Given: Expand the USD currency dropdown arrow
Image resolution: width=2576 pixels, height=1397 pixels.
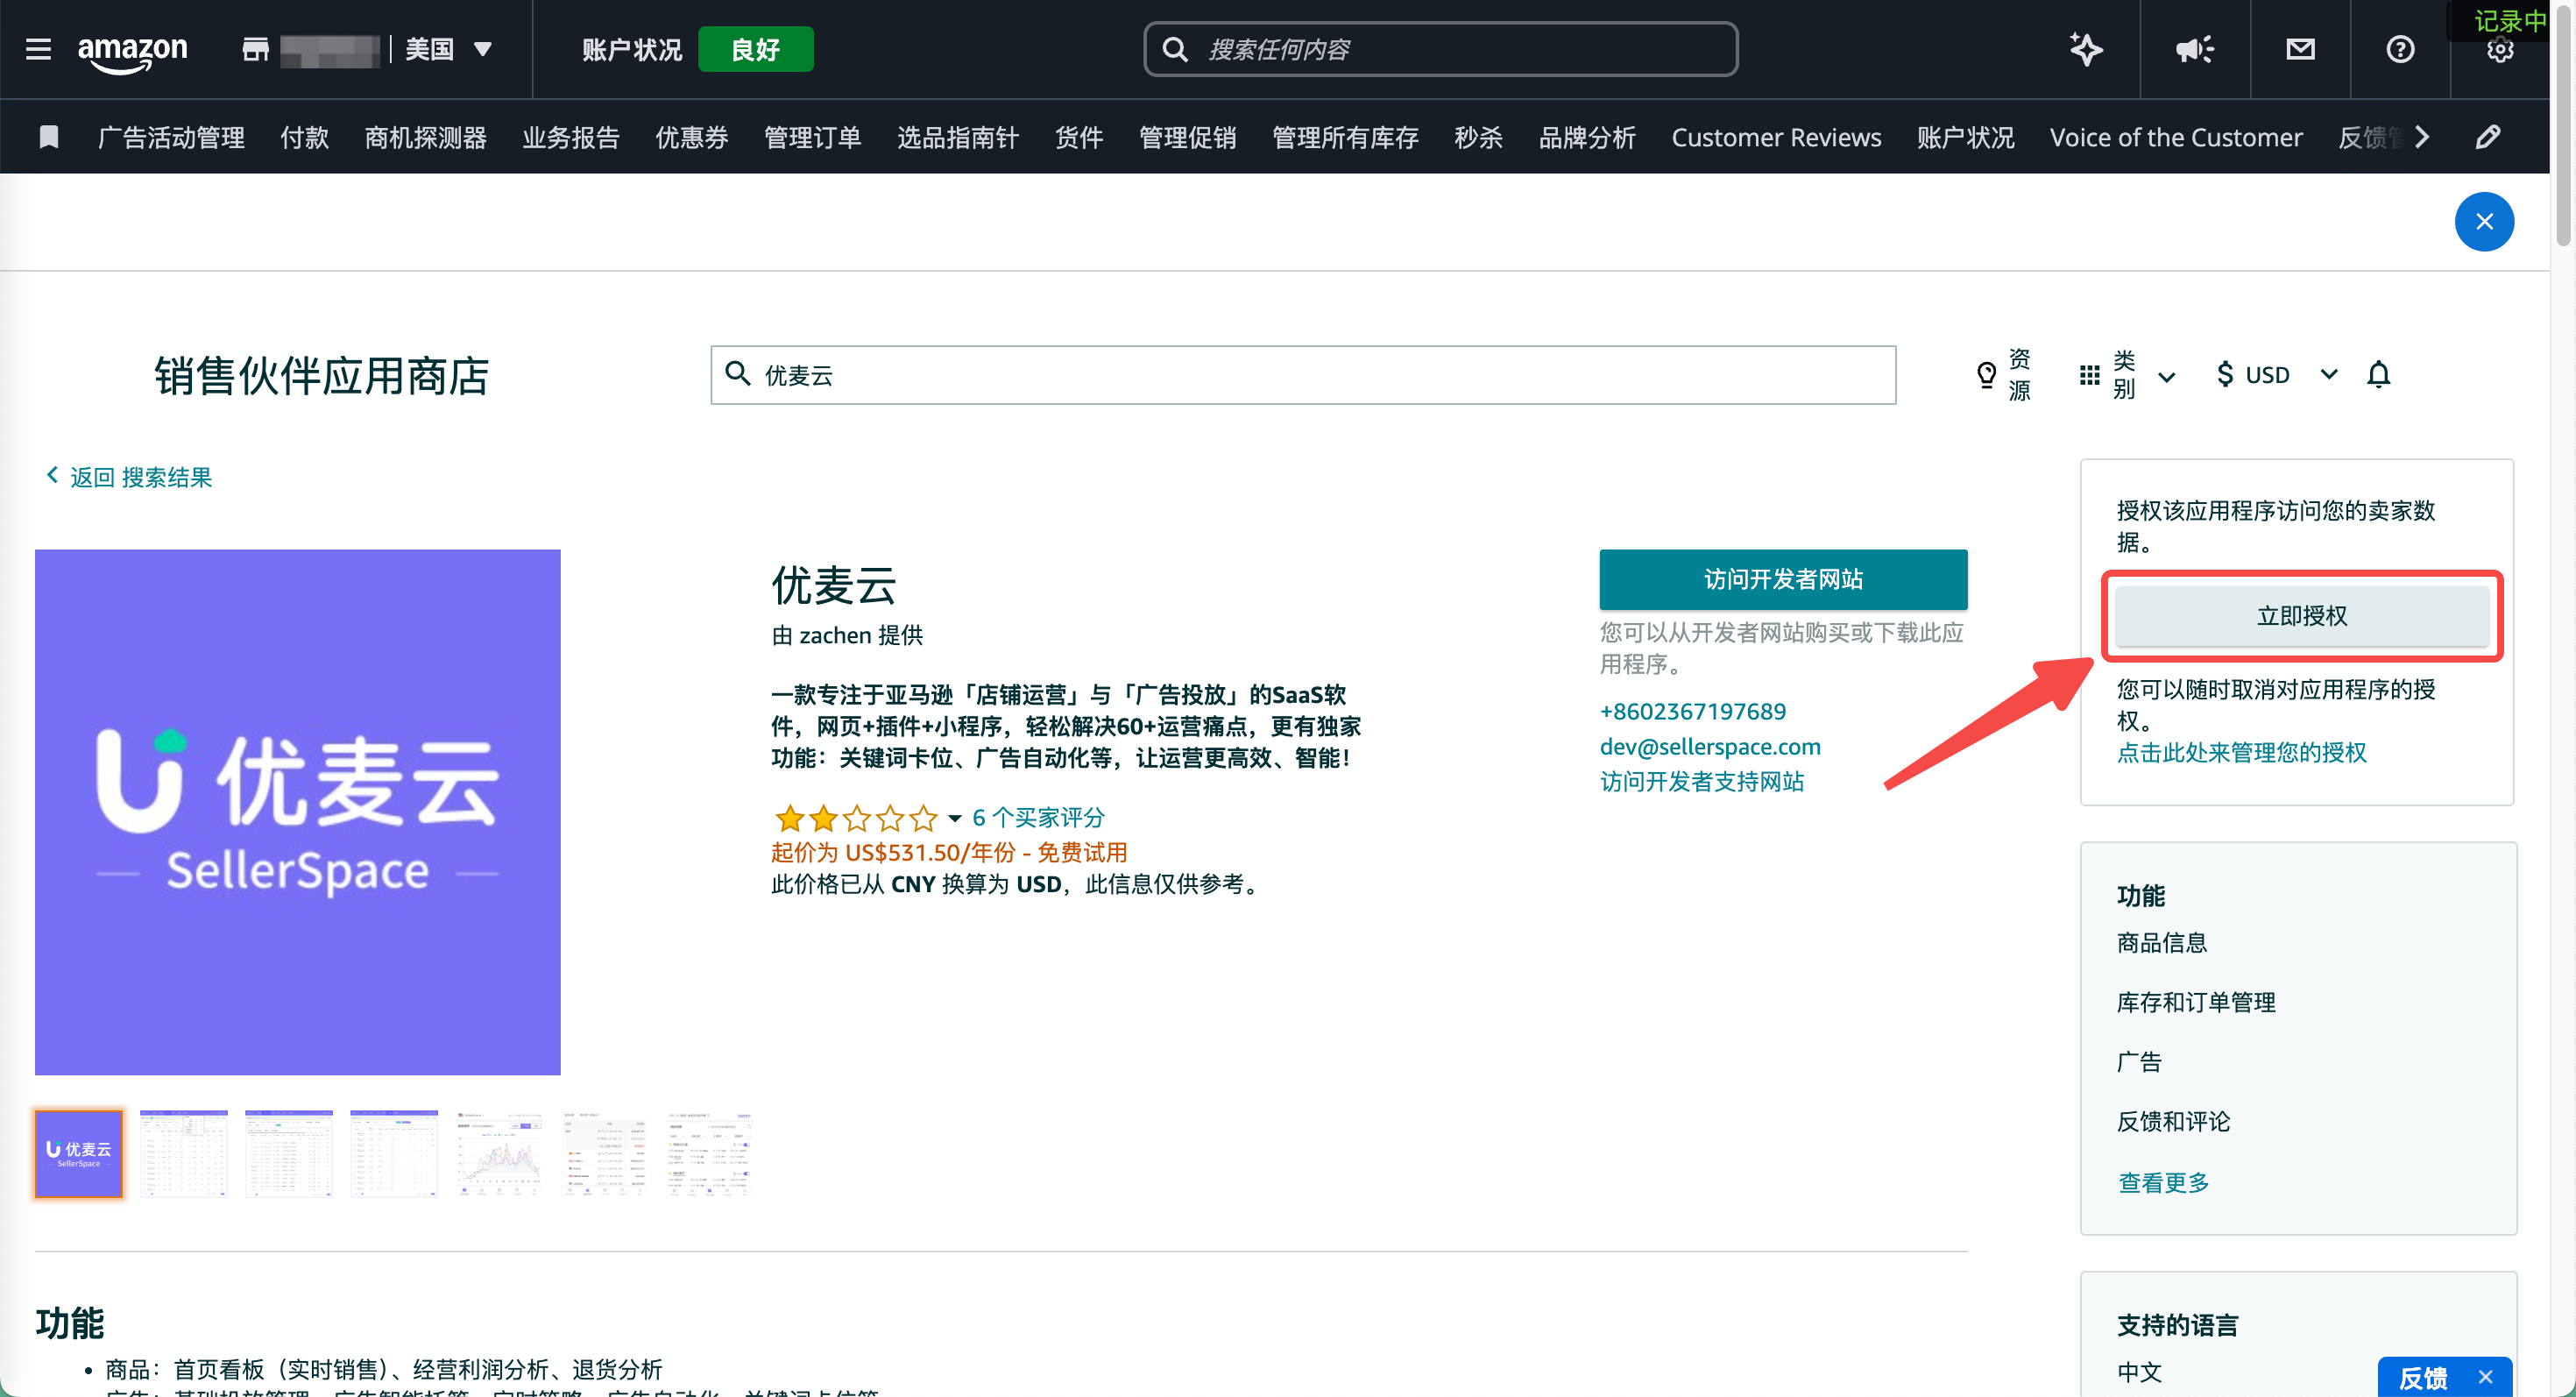Looking at the screenshot, I should point(2328,374).
